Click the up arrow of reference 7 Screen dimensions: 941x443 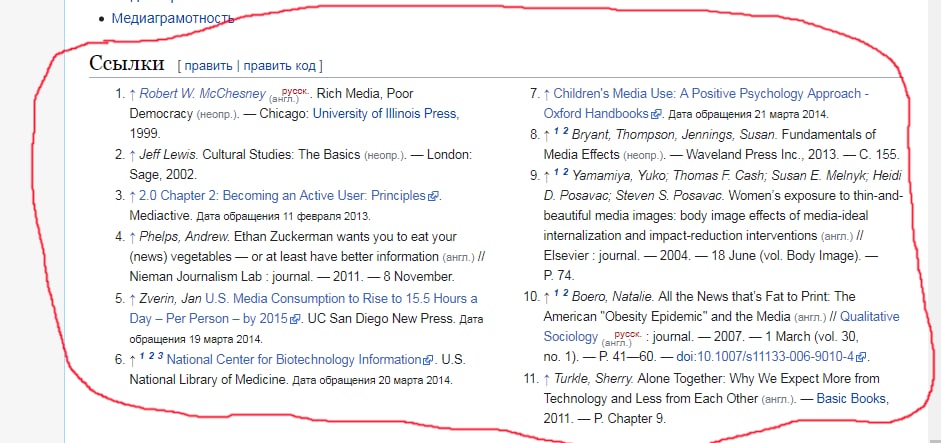(547, 94)
